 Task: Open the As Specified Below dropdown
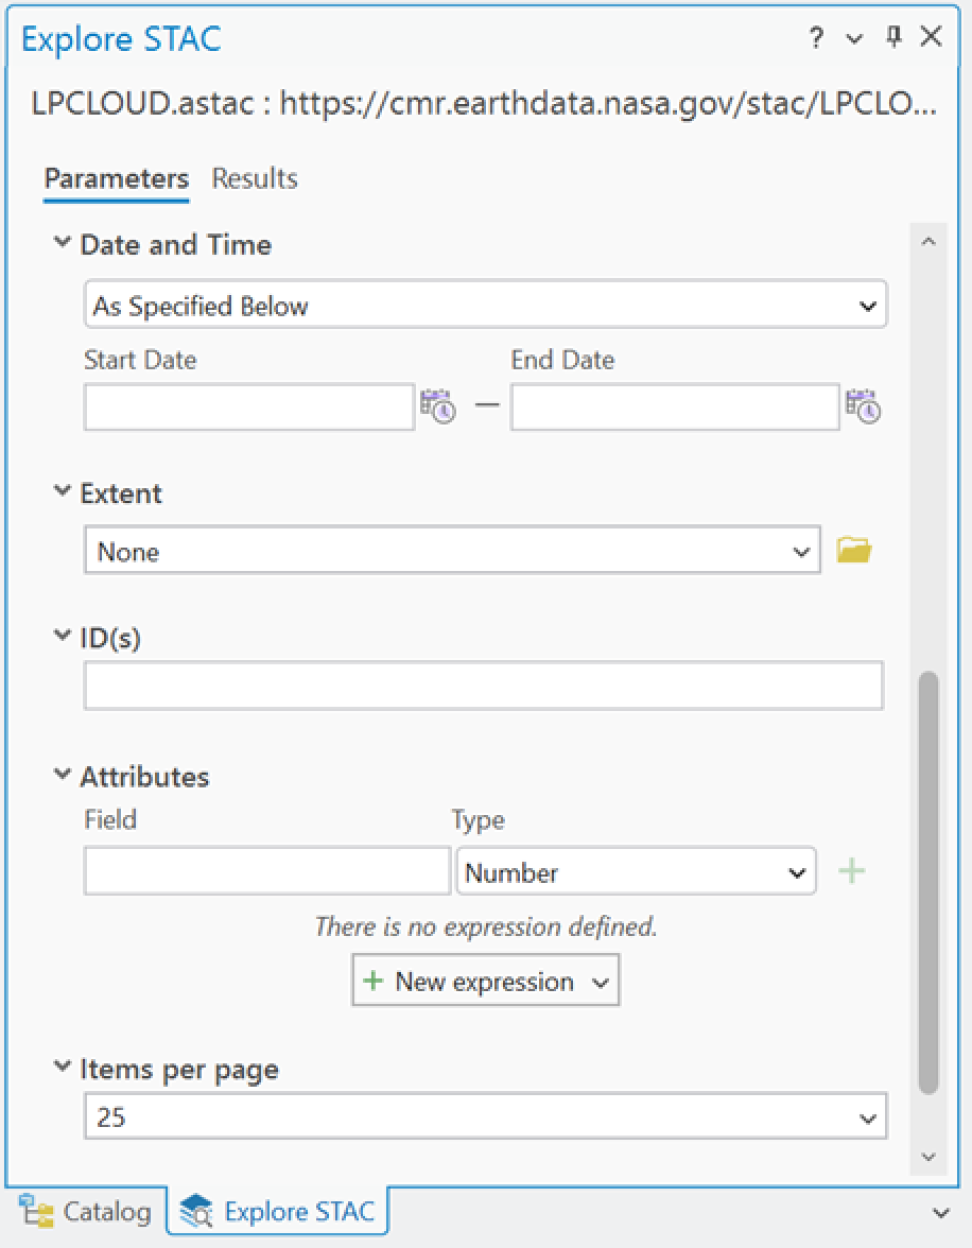tap(485, 304)
